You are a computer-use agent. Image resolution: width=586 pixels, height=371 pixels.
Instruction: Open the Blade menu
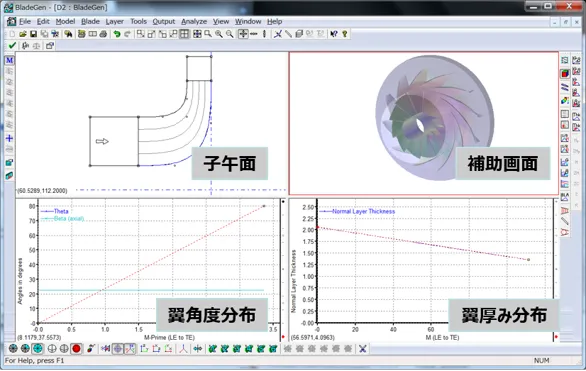(x=90, y=22)
